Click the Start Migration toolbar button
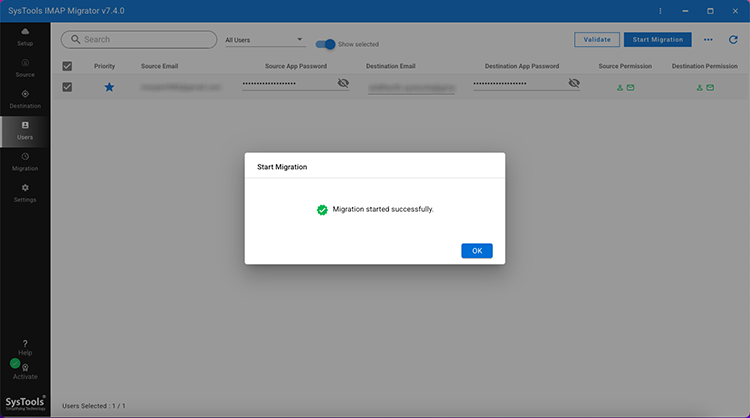 [658, 40]
